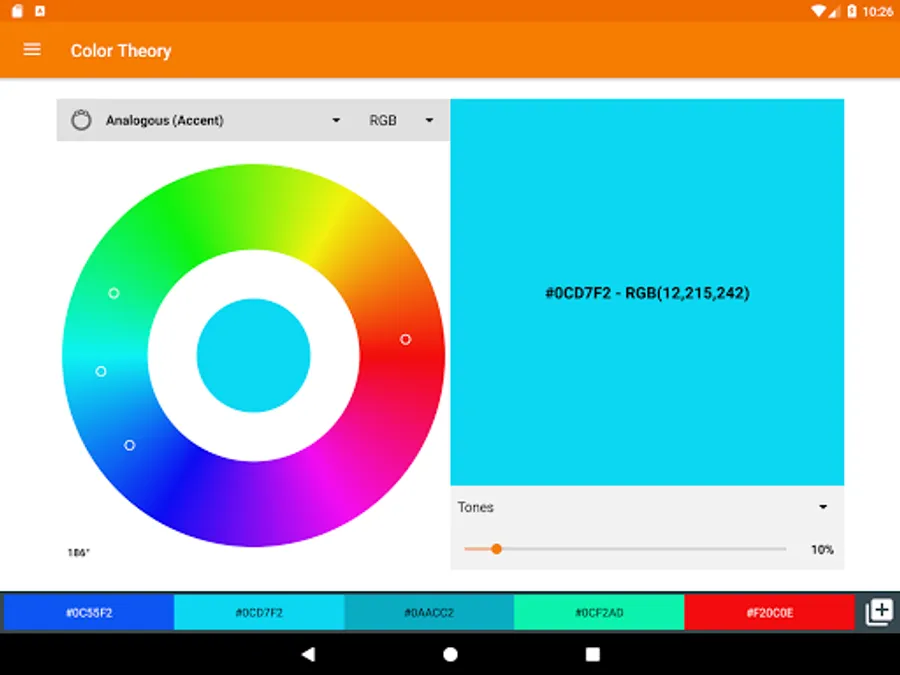The image size is (900, 675).
Task: Select the accent marker on the red hue
Action: click(x=405, y=339)
